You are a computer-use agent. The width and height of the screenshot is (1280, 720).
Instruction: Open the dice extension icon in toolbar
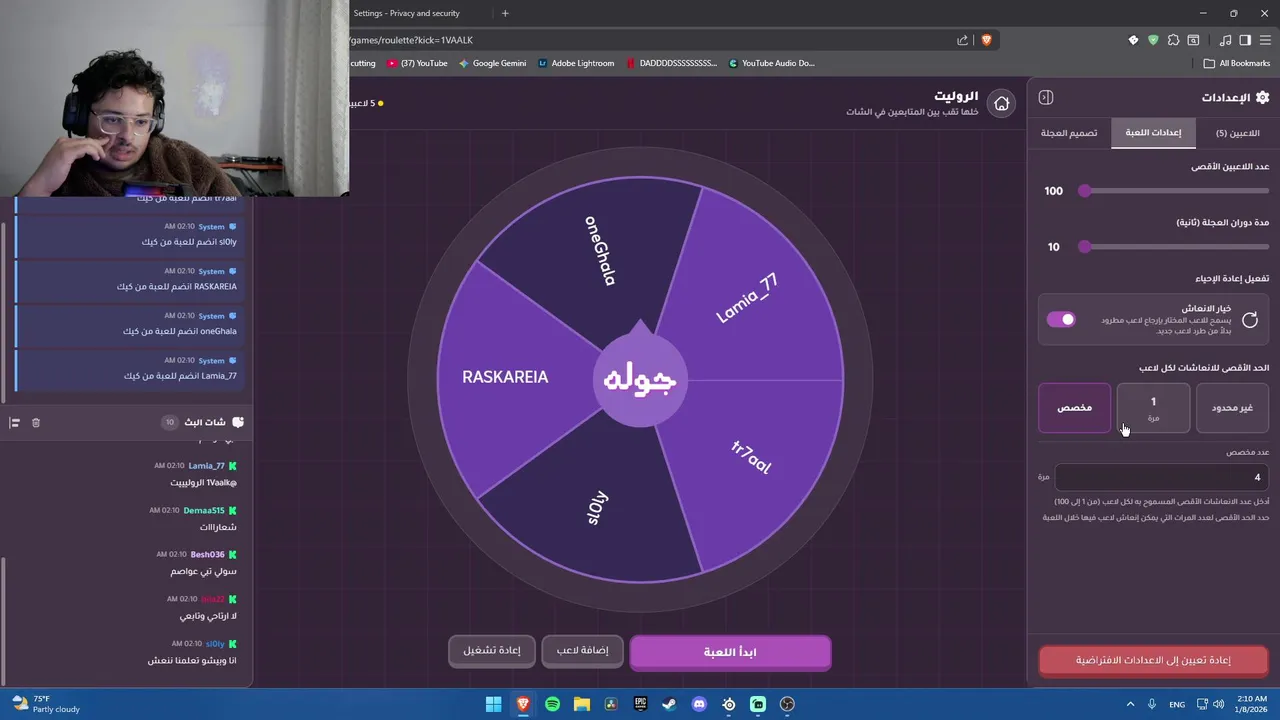1133,40
